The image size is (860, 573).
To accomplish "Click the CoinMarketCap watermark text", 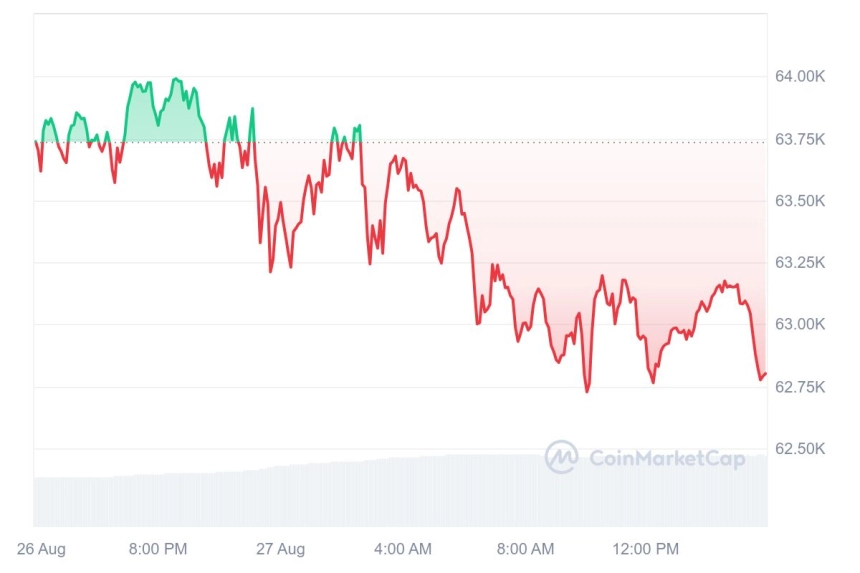I will [667, 458].
